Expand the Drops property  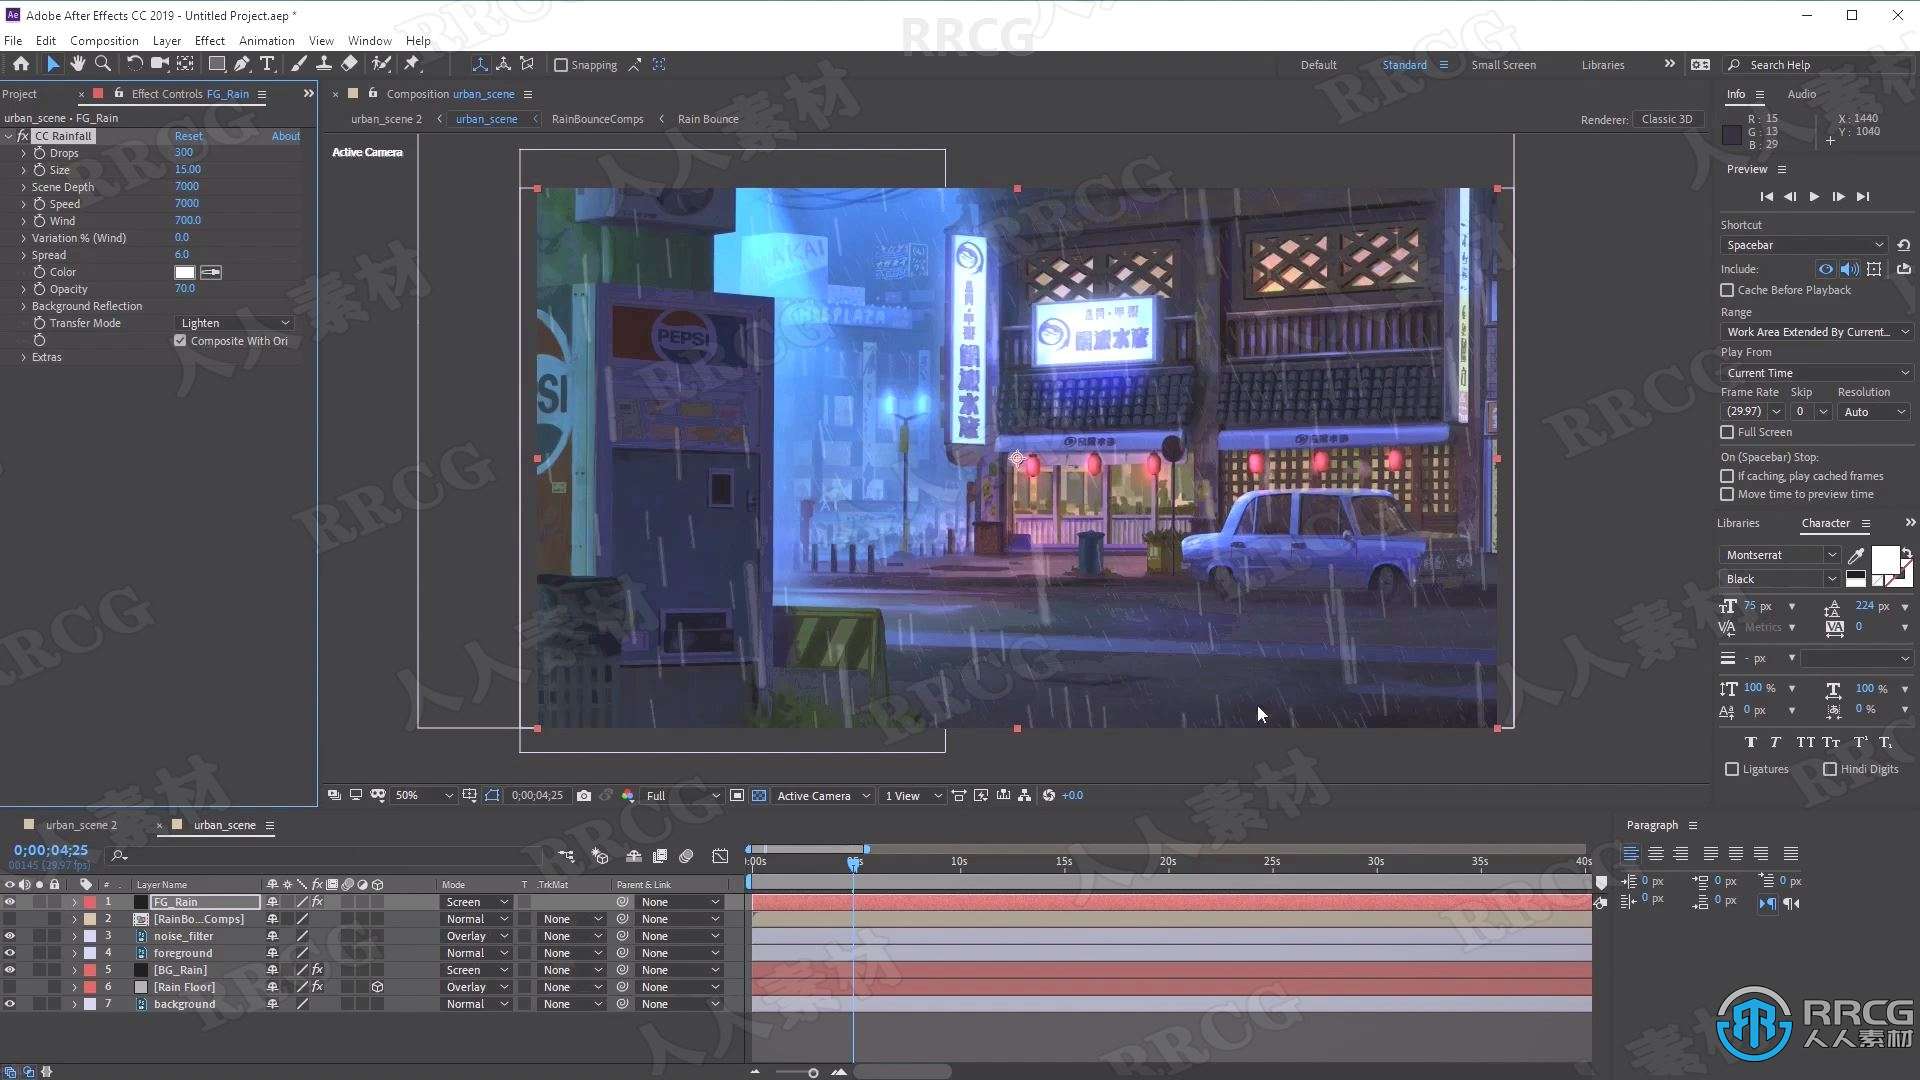pos(23,153)
